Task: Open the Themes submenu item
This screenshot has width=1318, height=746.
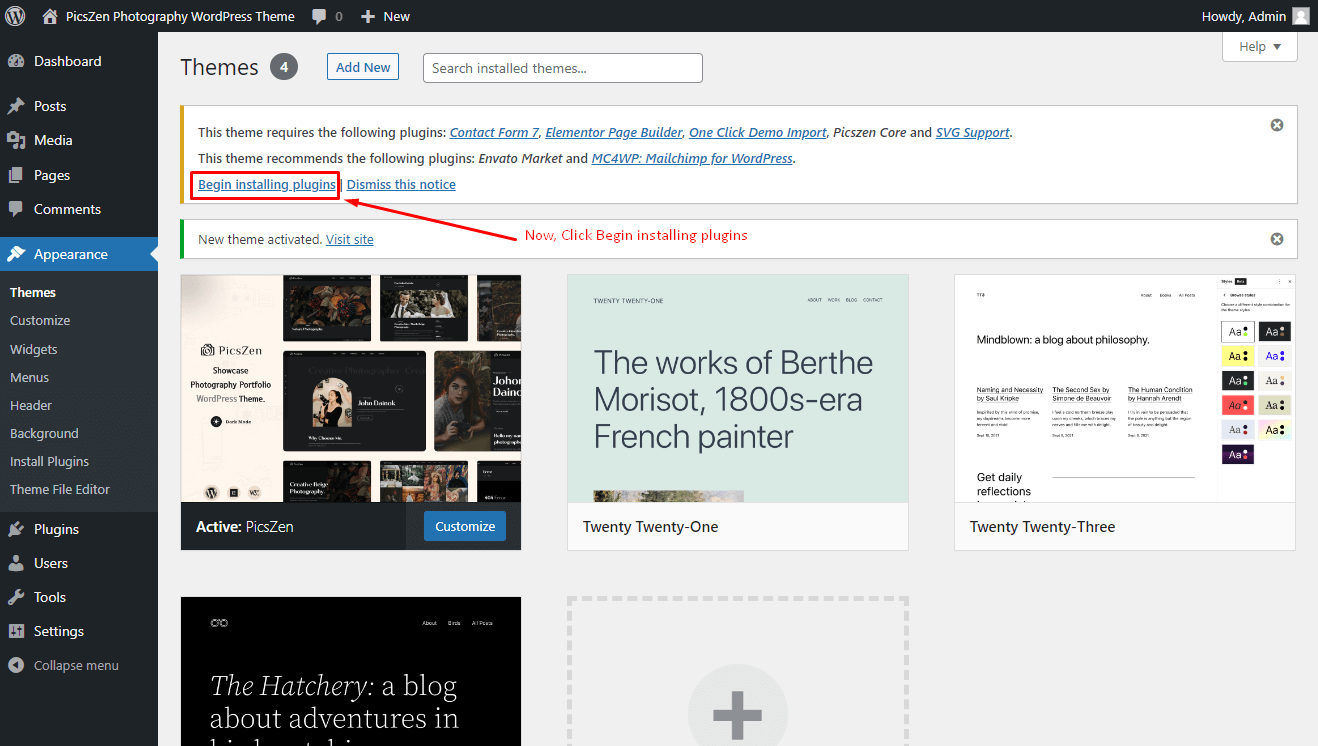Action: (33, 293)
